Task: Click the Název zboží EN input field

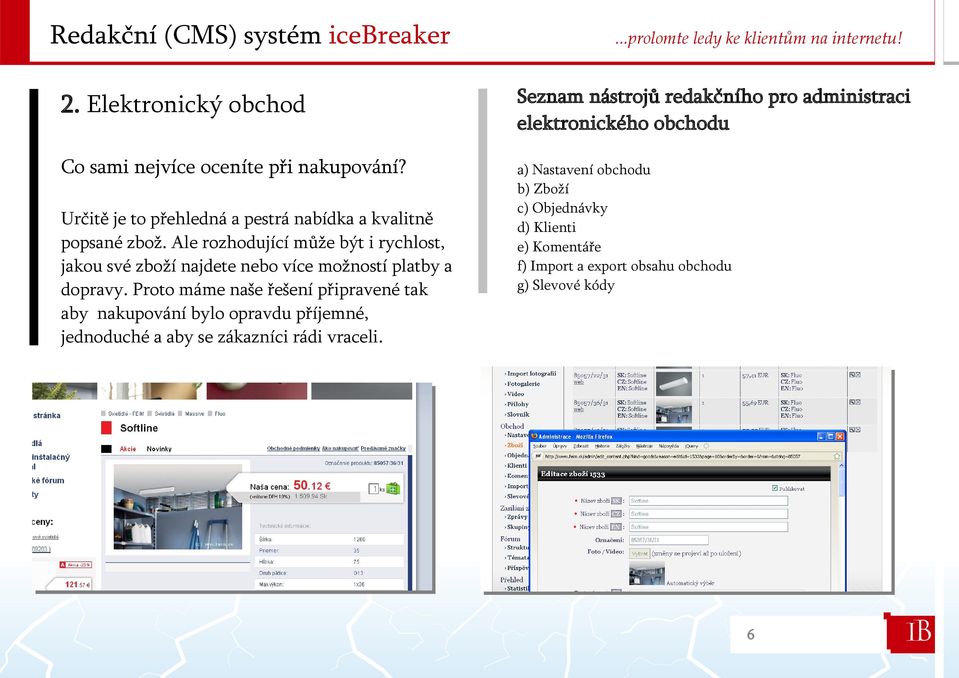Action: click(x=708, y=527)
